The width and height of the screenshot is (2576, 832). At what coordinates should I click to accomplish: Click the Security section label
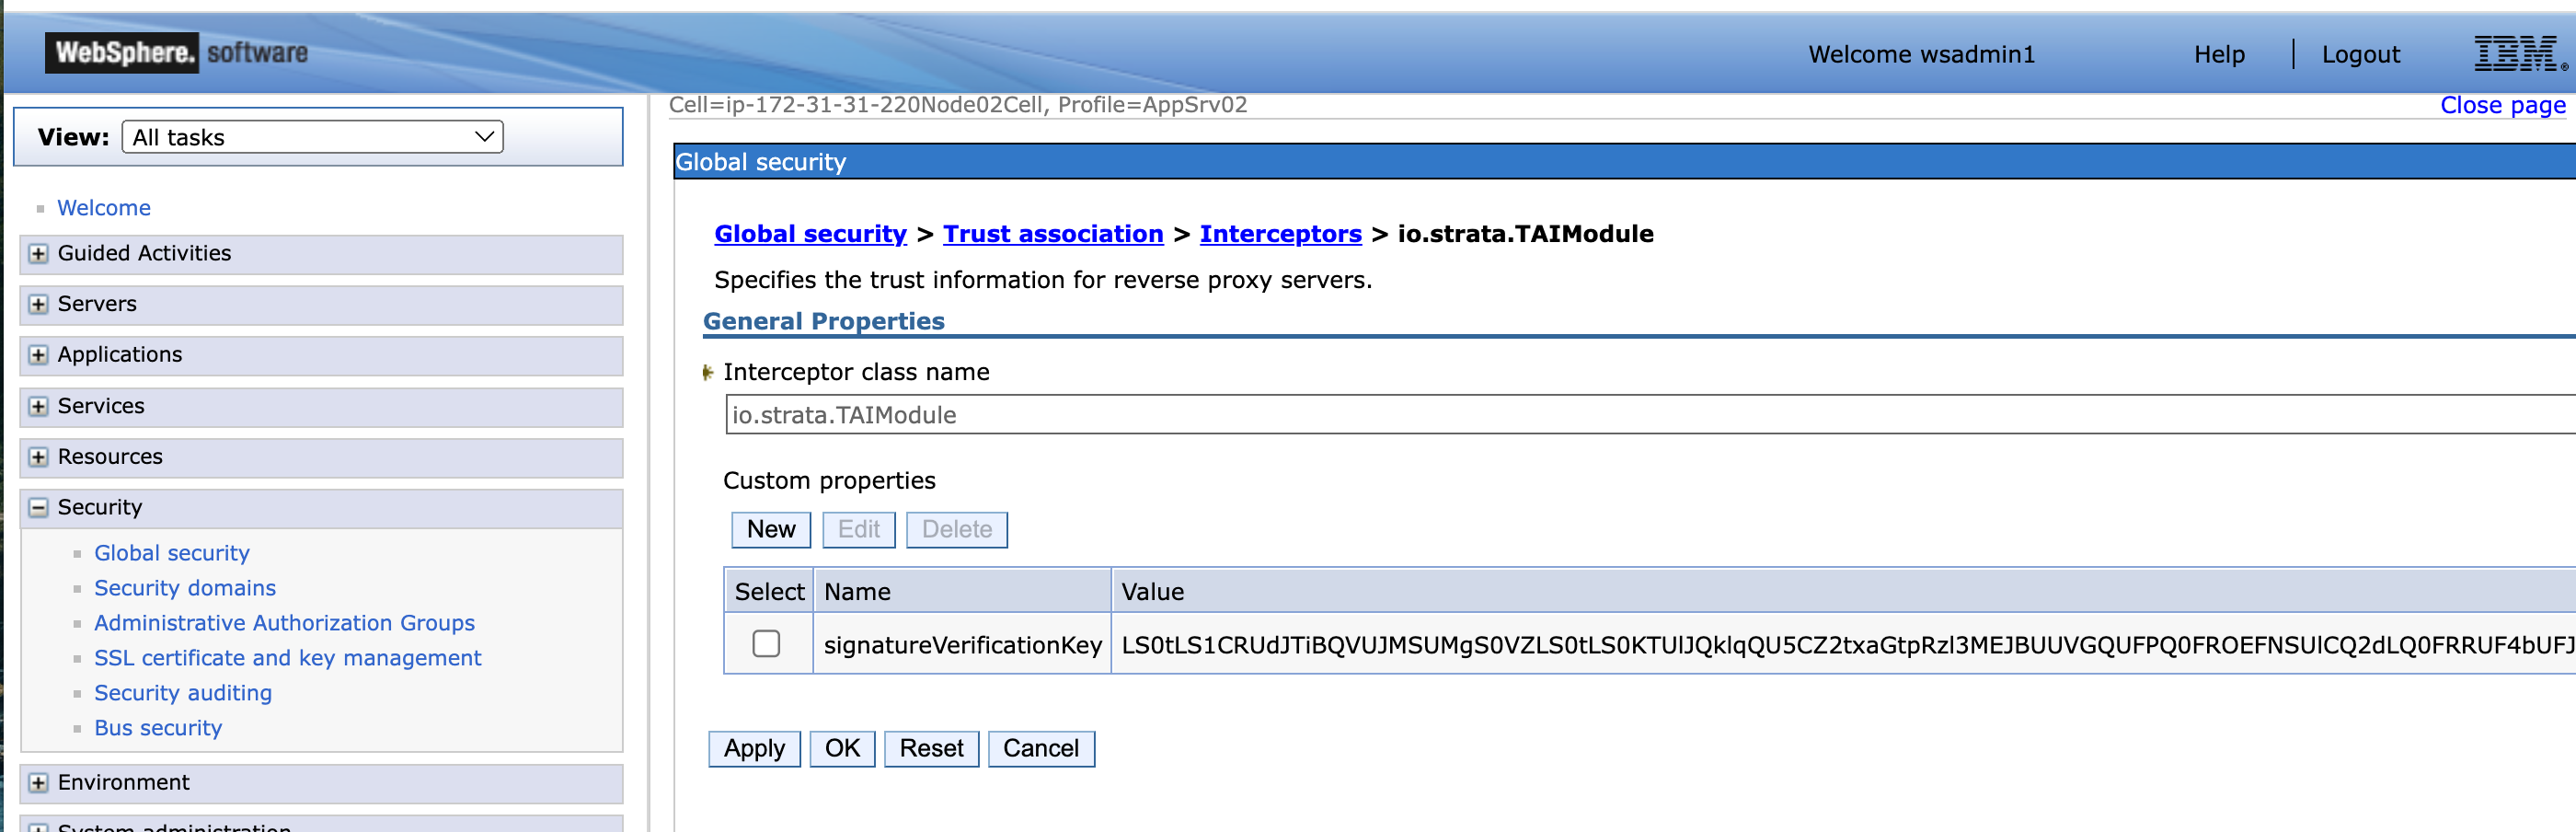99,509
